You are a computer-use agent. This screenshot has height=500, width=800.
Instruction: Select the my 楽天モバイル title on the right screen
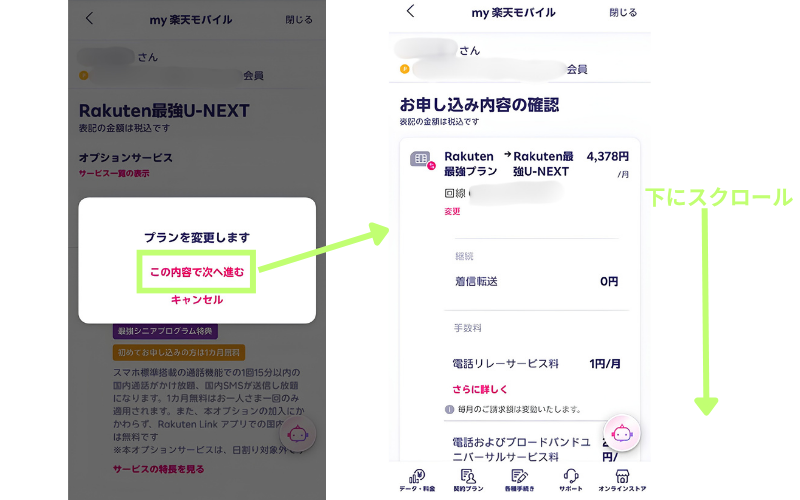[x=513, y=13]
